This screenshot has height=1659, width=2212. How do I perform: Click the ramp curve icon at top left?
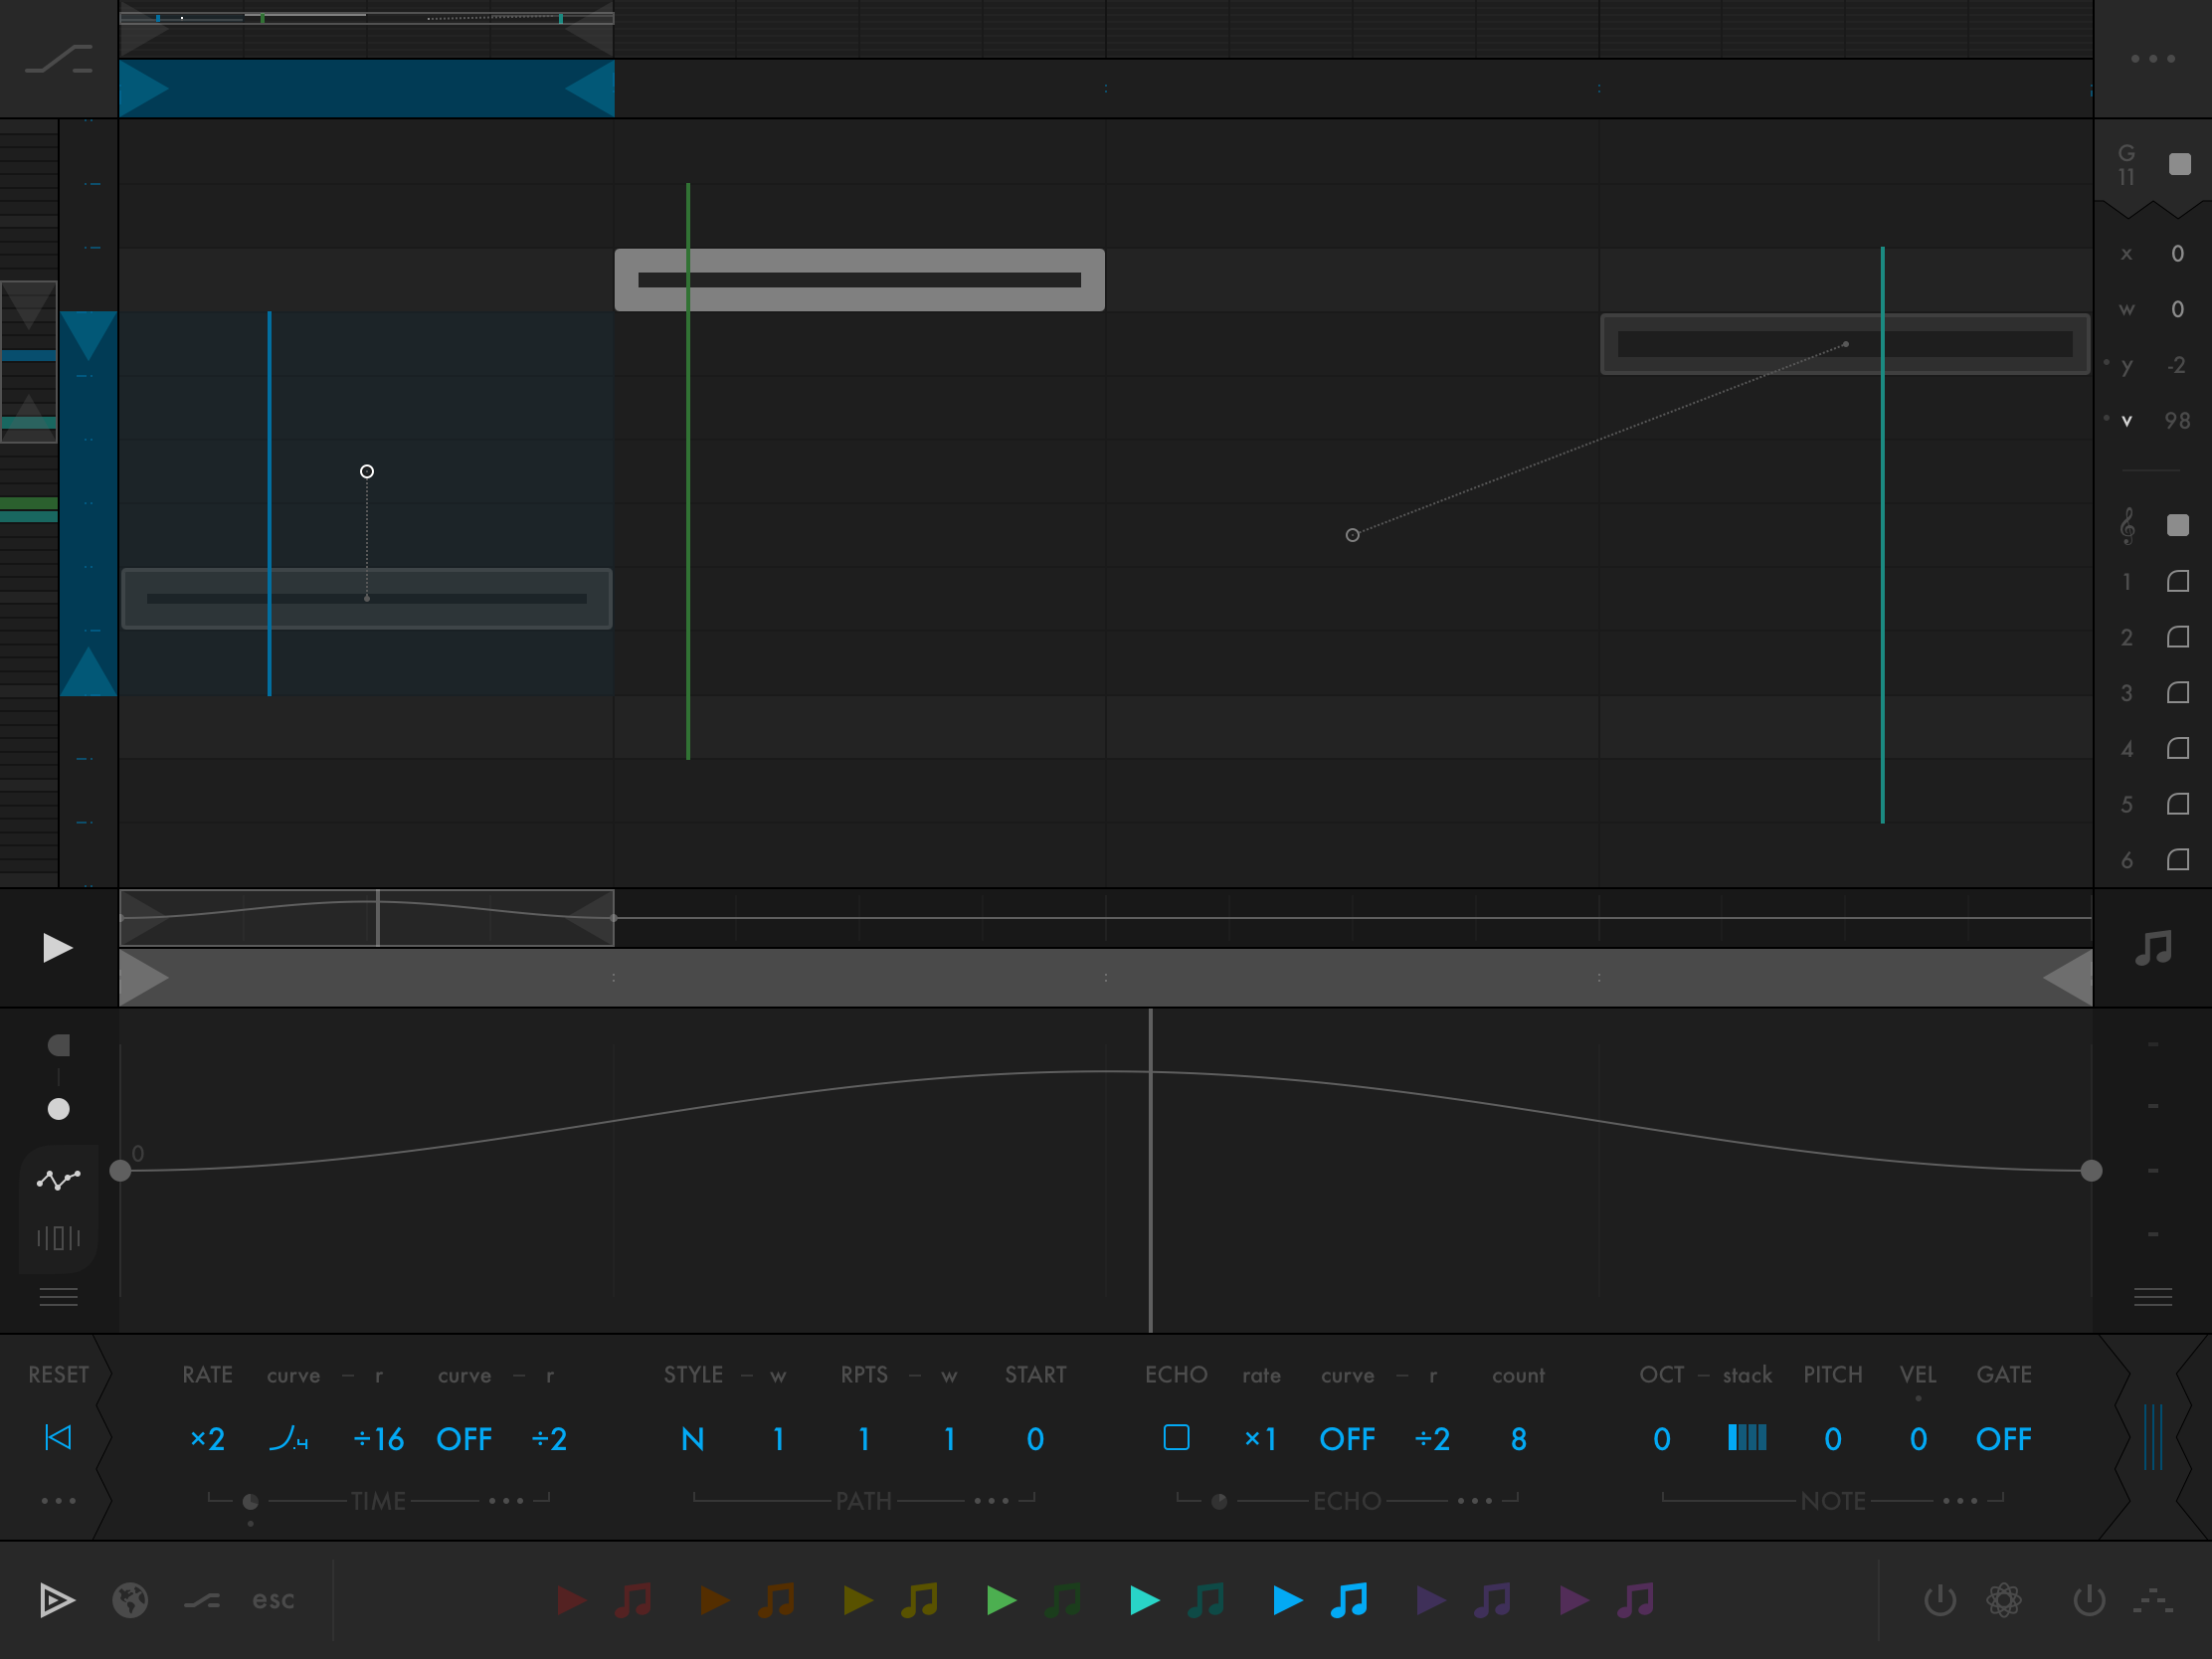click(x=58, y=60)
